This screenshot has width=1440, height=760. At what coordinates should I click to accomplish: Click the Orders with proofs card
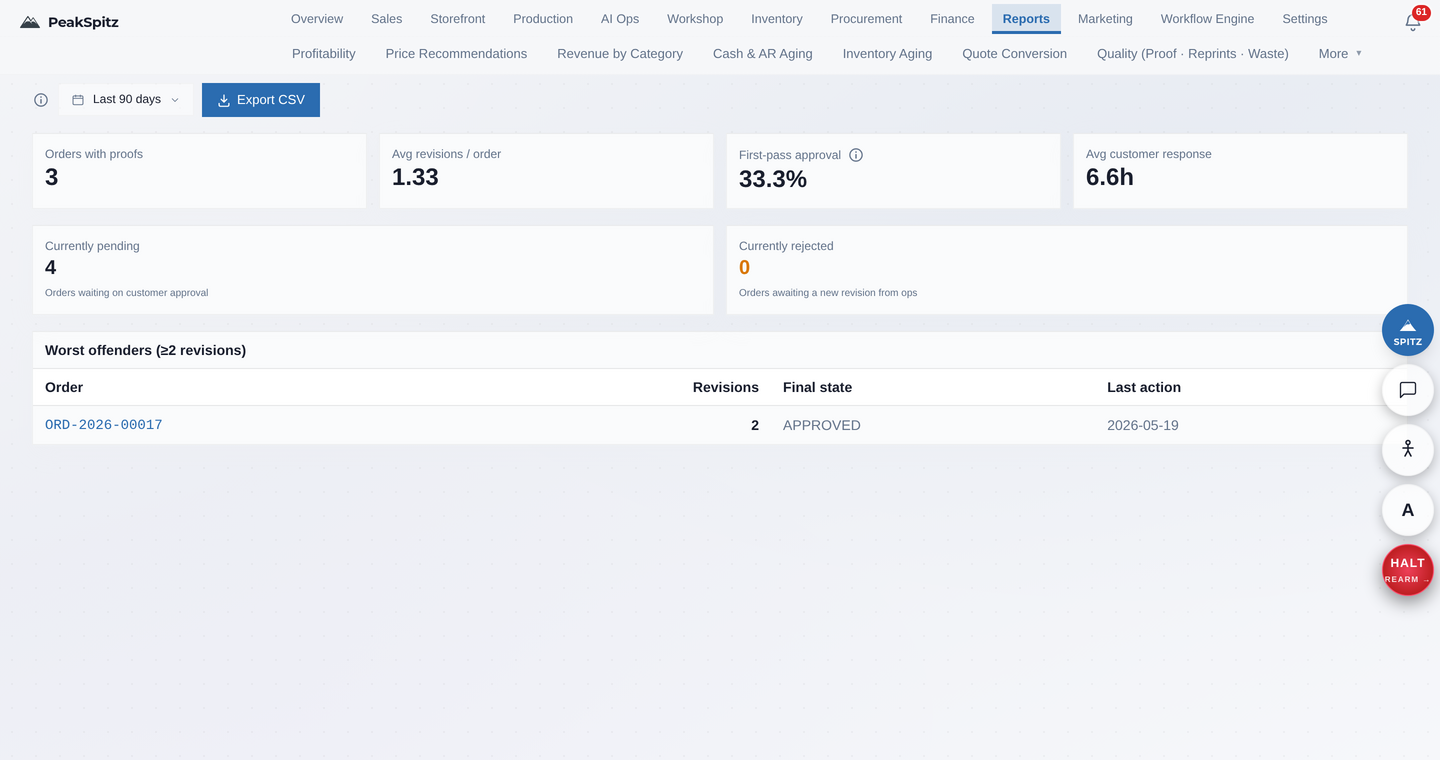pyautogui.click(x=200, y=171)
